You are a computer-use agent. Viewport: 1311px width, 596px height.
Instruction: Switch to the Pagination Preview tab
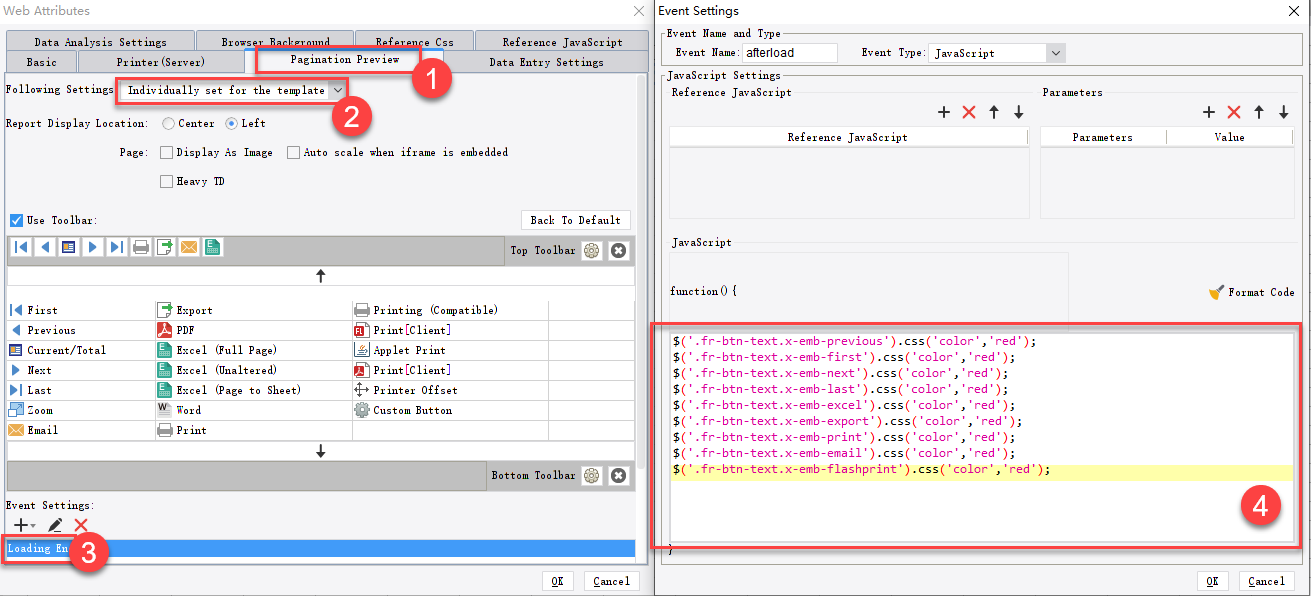click(x=344, y=60)
